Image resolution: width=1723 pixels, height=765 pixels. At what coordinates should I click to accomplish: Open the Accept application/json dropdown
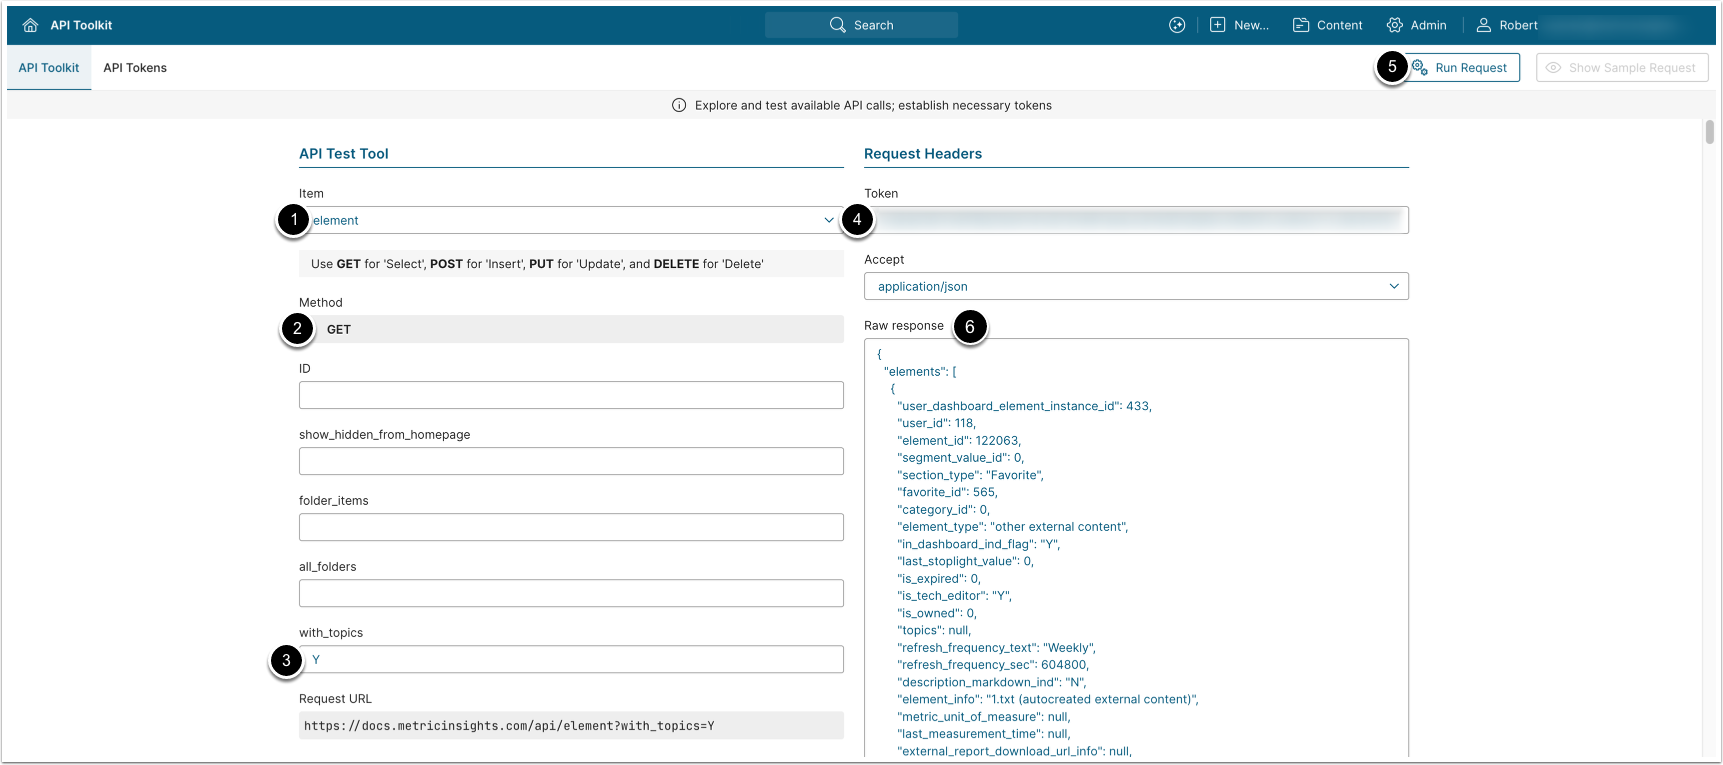[x=1136, y=287]
